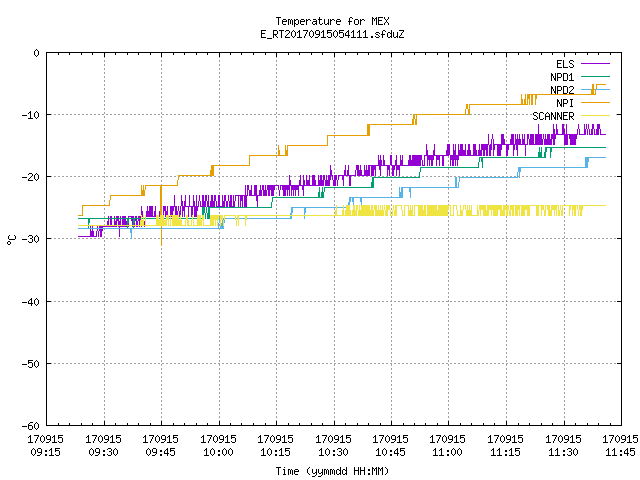This screenshot has height=480, width=640.
Task: Click the °C y-axis unit label
Action: pyautogui.click(x=11, y=240)
